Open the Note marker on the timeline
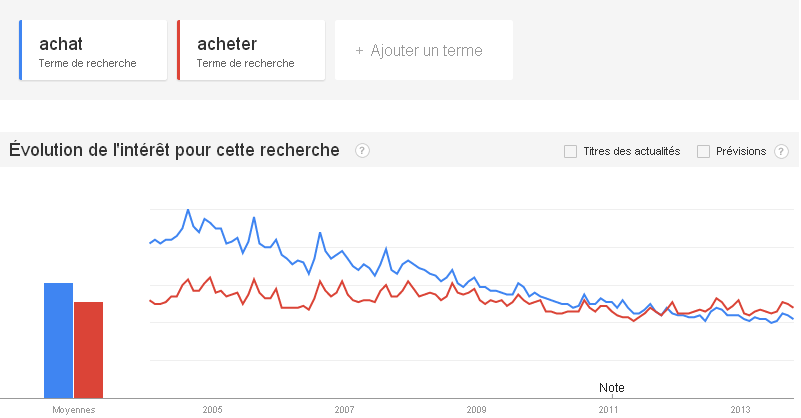801x418 pixels. coord(610,387)
